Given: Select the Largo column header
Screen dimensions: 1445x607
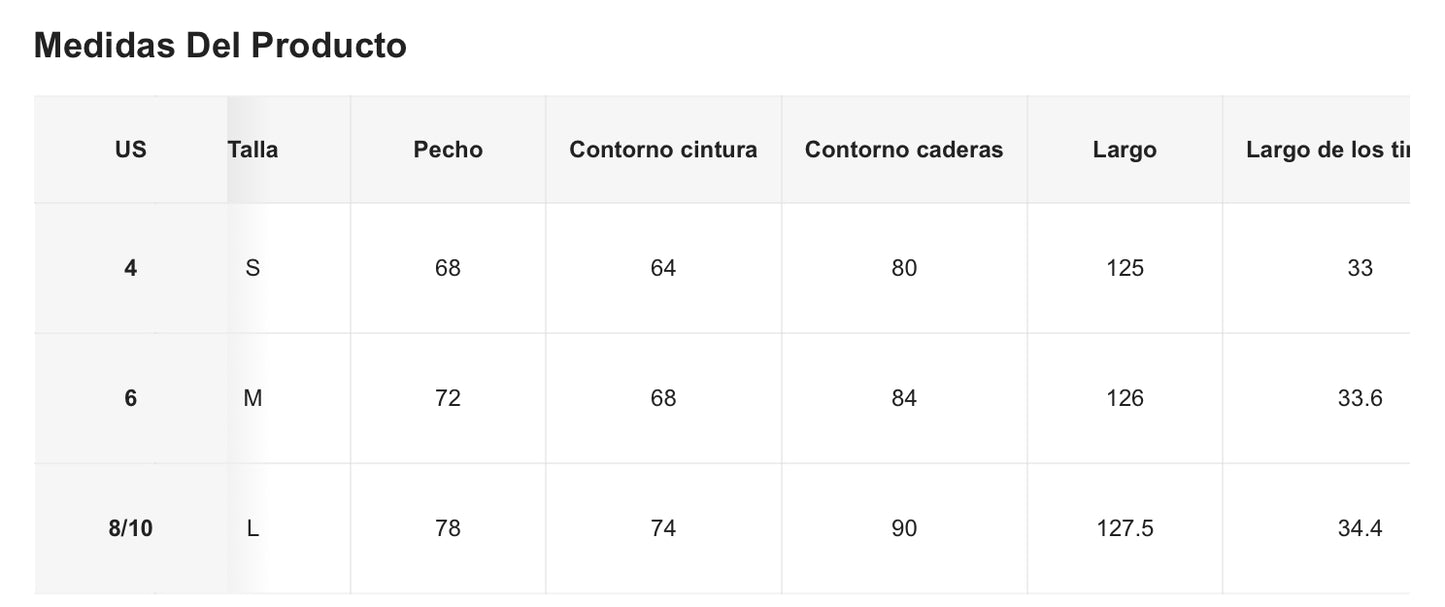Looking at the screenshot, I should (x=1124, y=150).
